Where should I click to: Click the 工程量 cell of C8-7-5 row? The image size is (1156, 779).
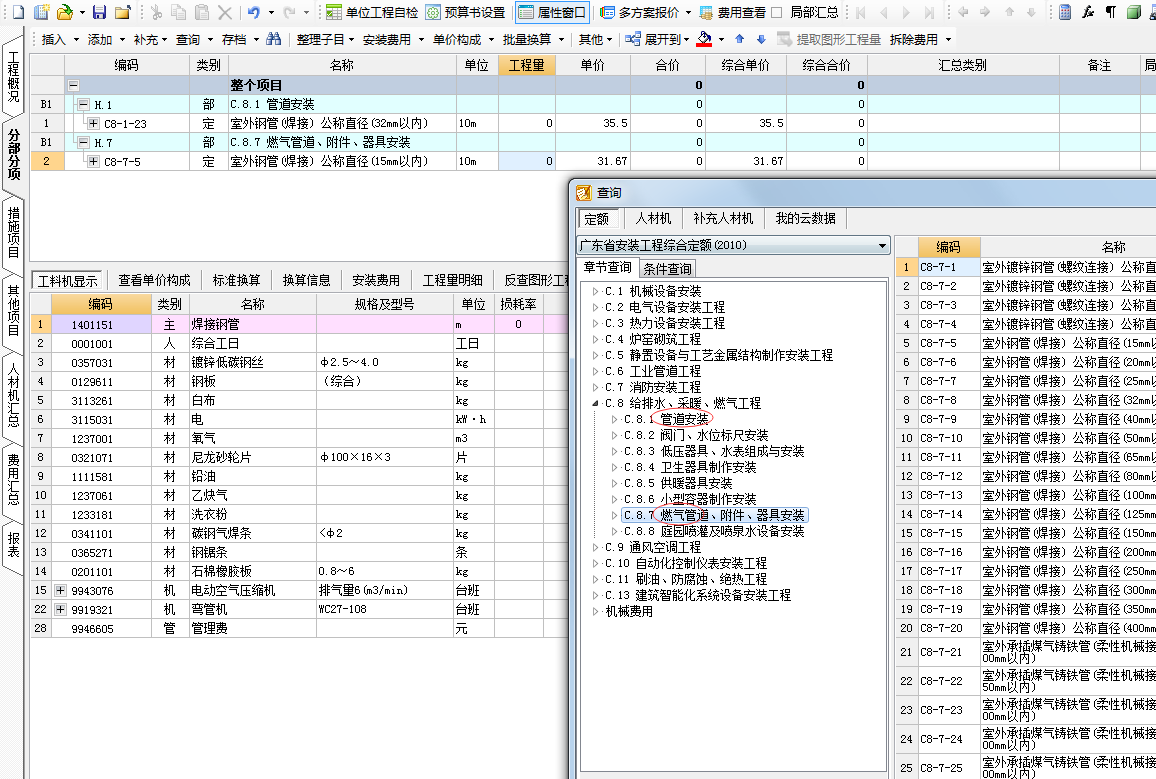click(x=526, y=161)
